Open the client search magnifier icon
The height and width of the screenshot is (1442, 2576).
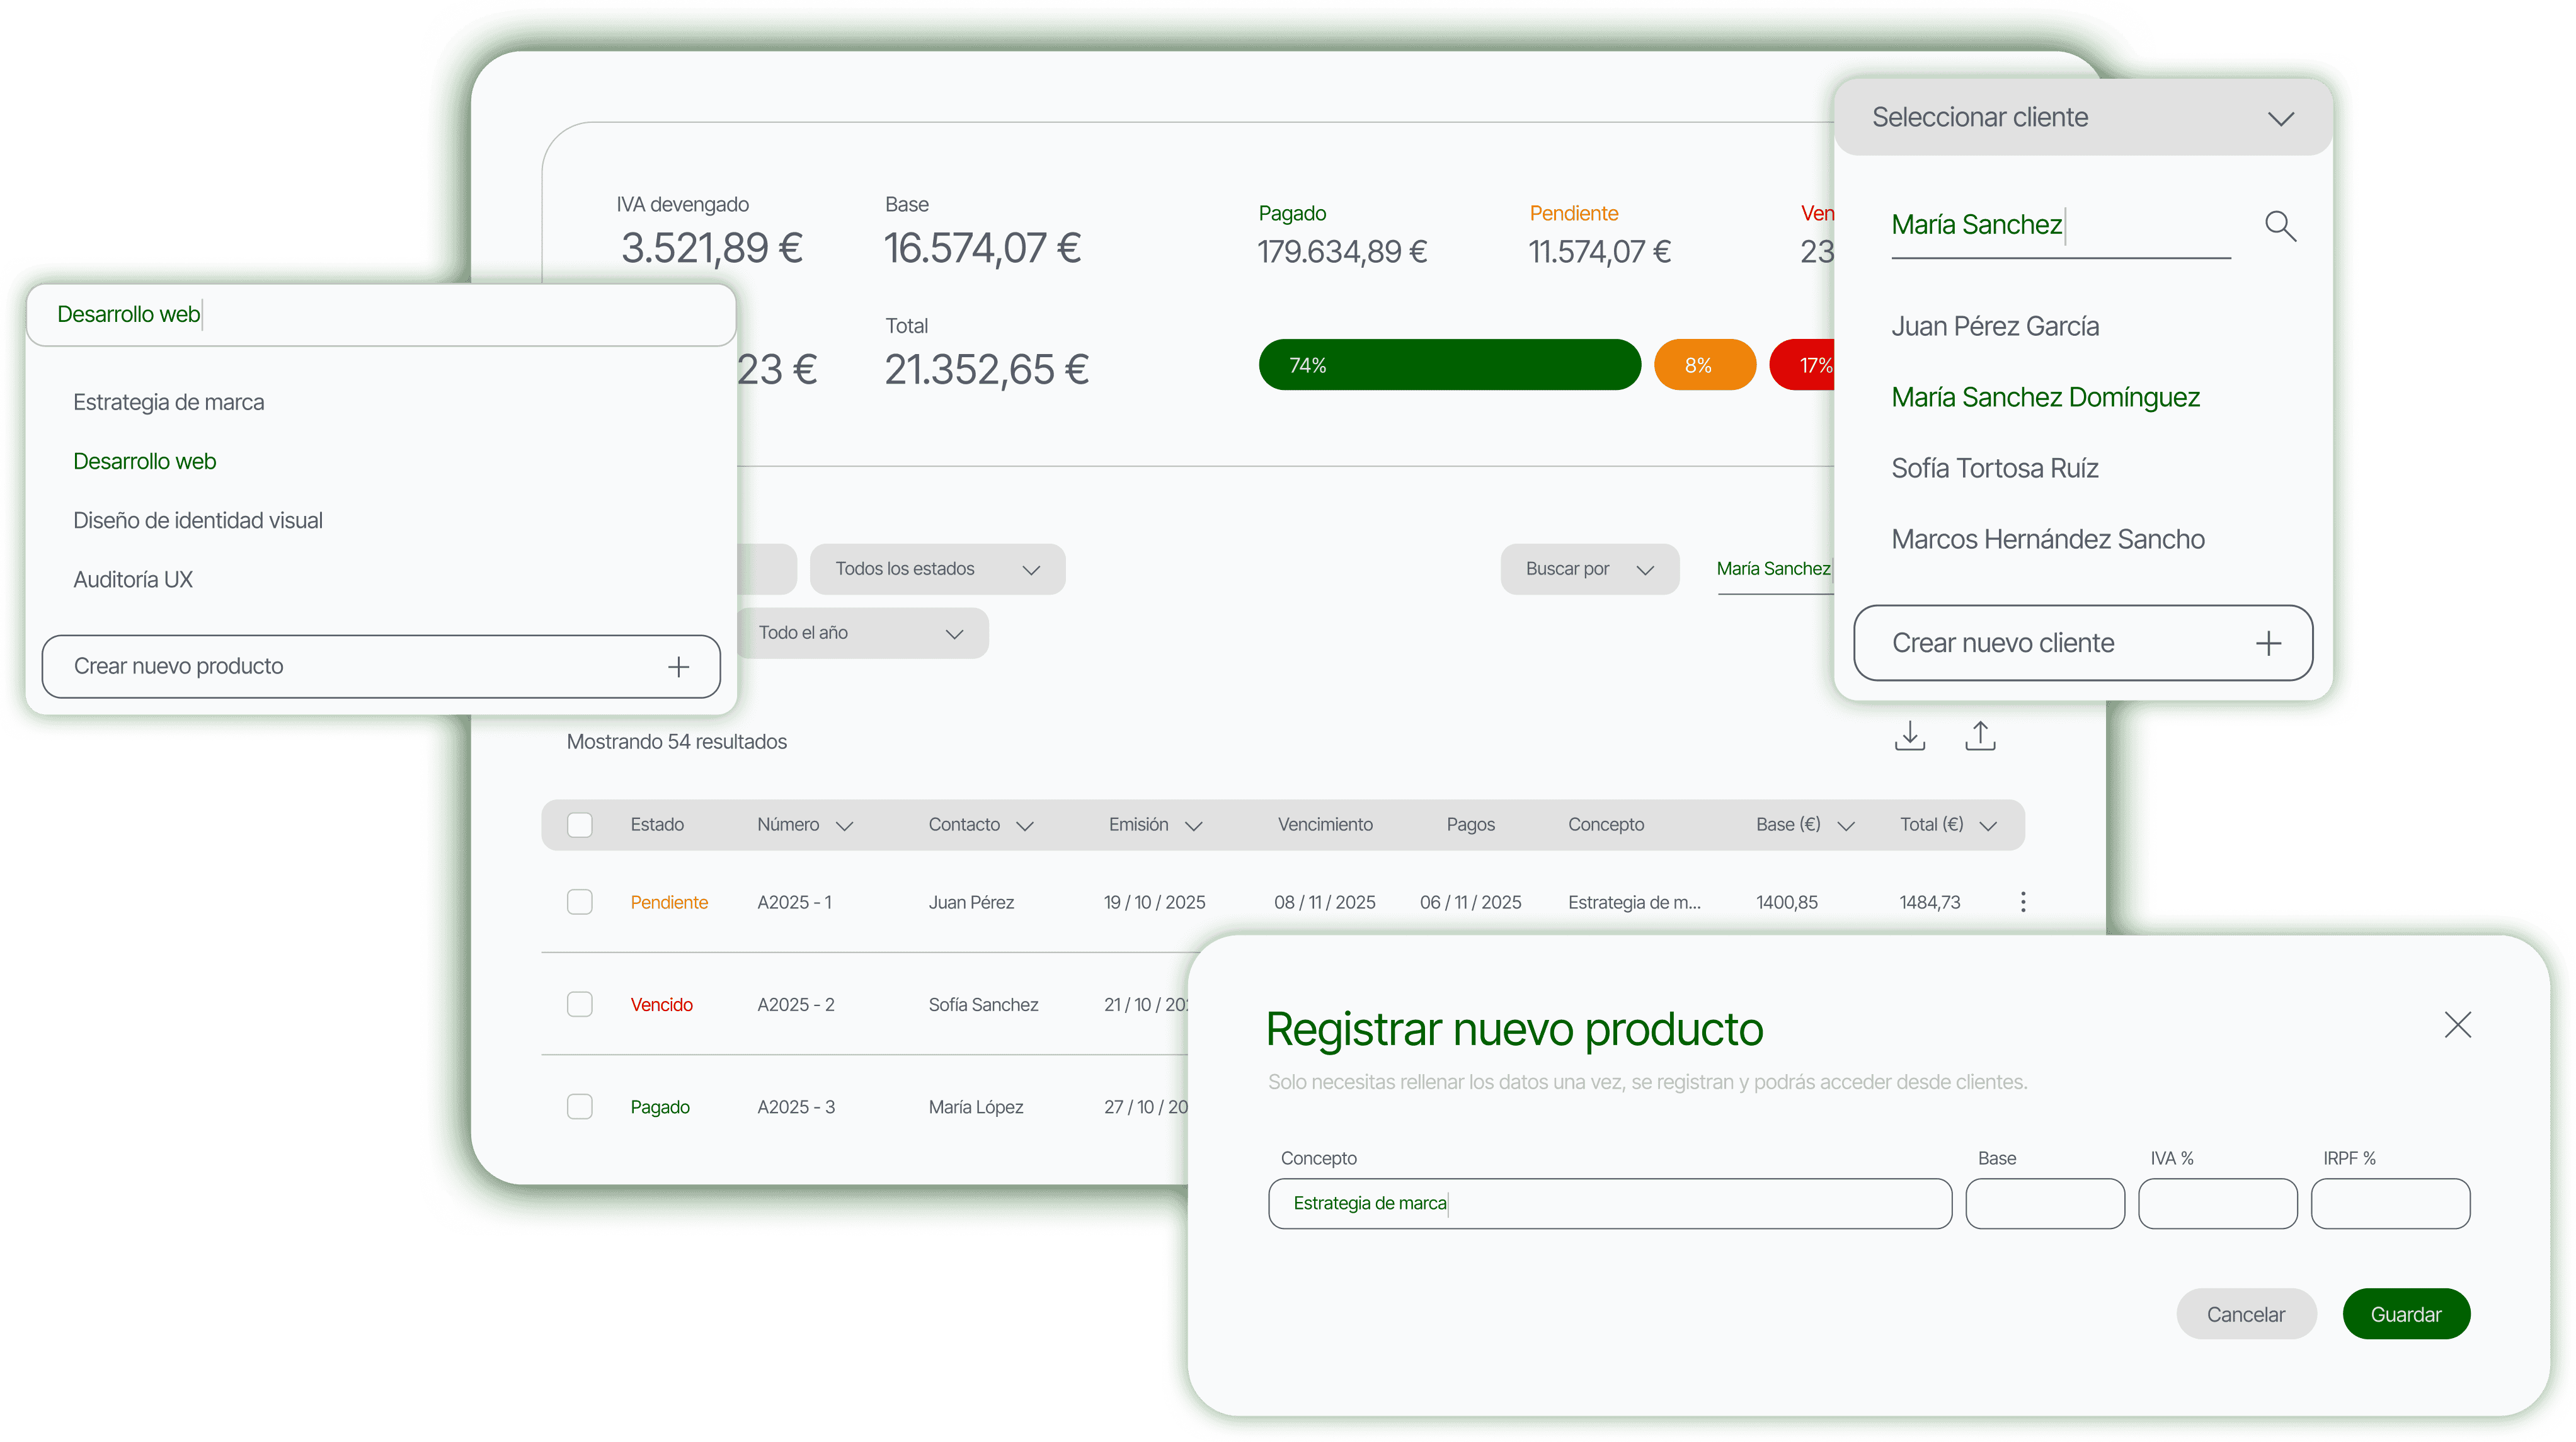click(x=2281, y=226)
